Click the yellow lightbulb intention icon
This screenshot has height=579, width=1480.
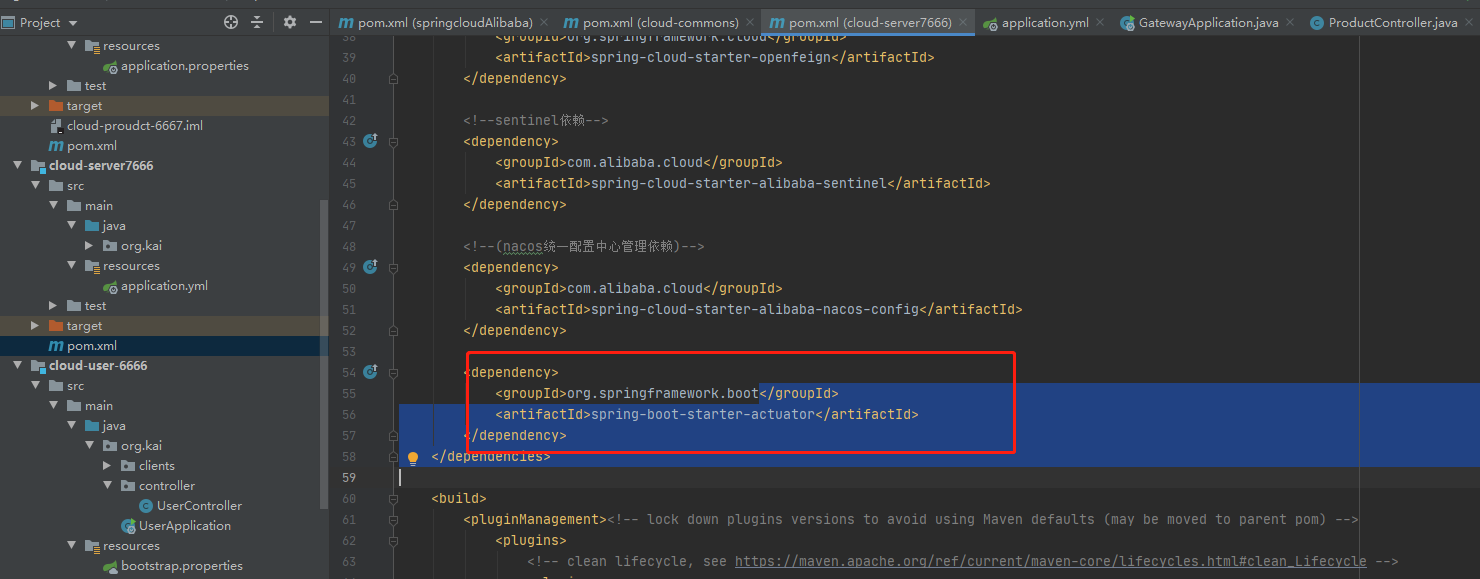click(x=413, y=458)
